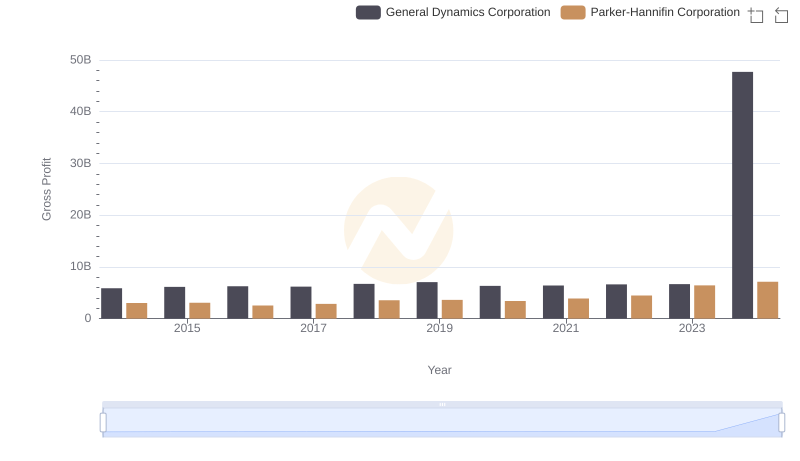This screenshot has height=461, width=800.
Task: Click the 2015 x-axis label
Action: click(x=187, y=328)
